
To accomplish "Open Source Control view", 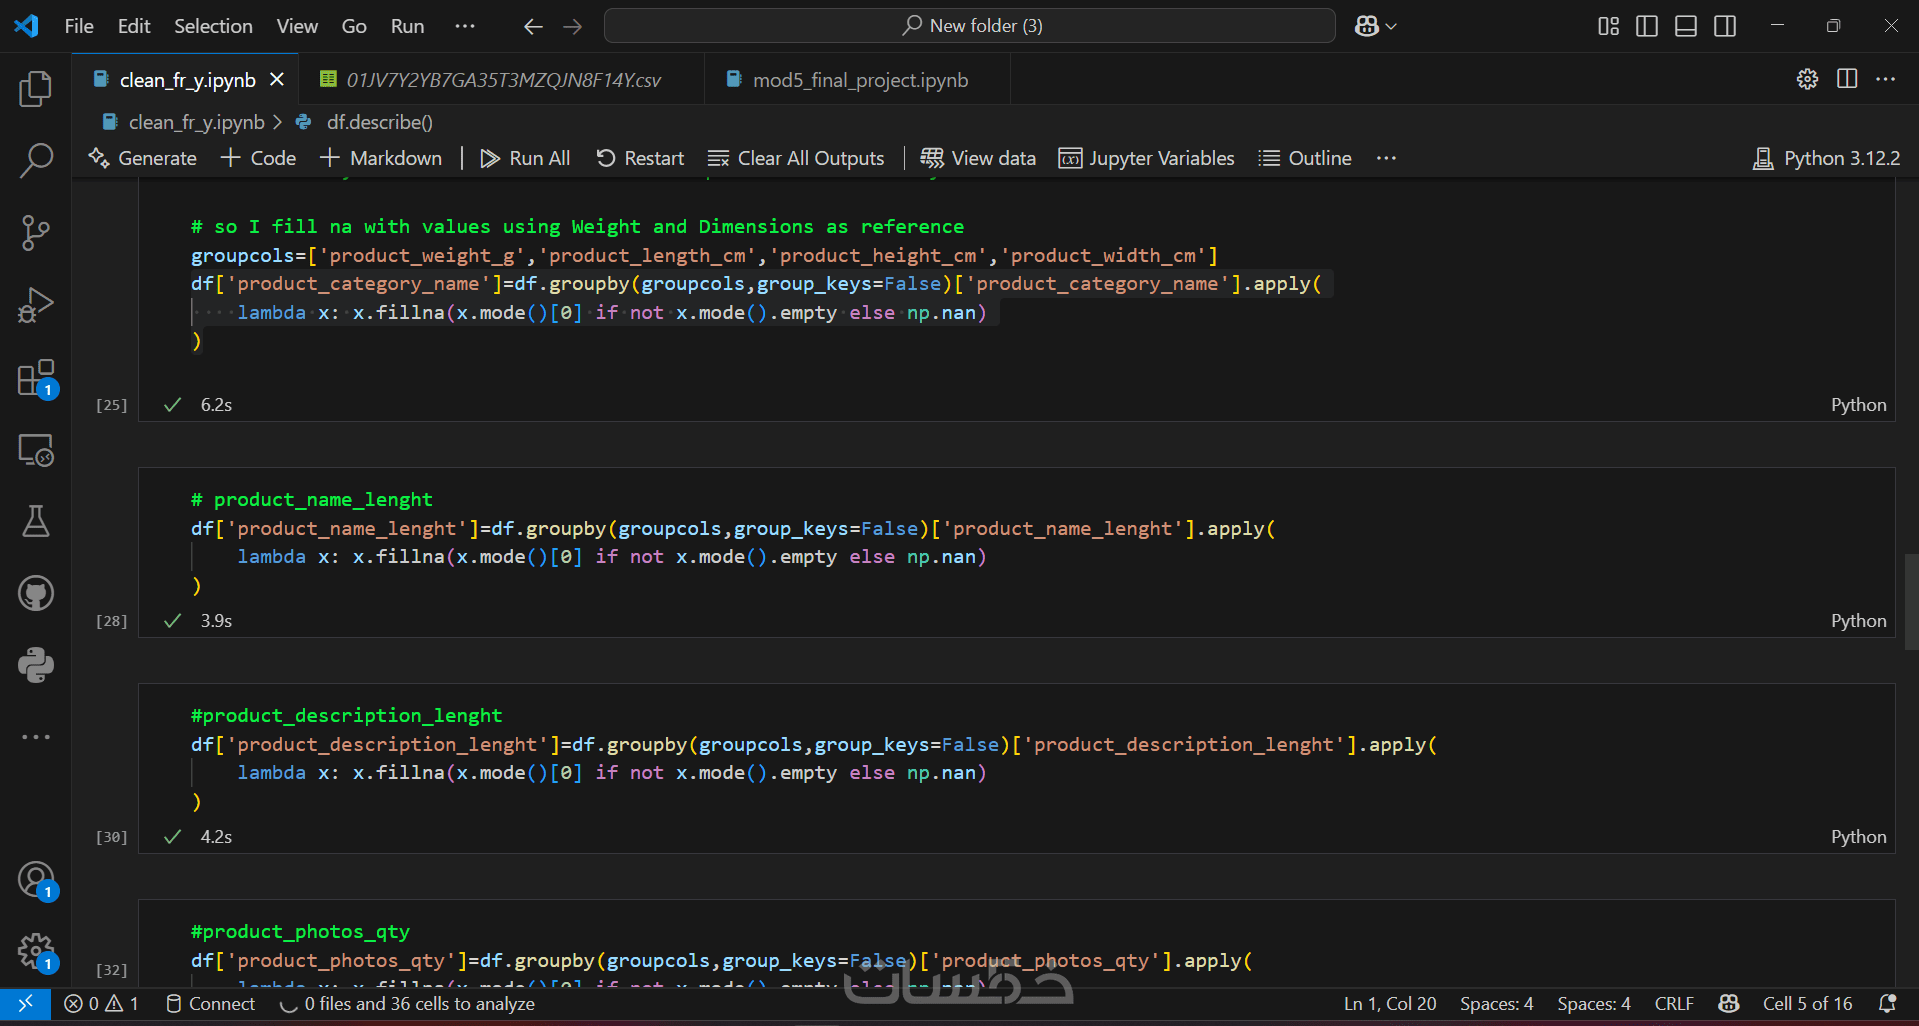I will tap(36, 233).
